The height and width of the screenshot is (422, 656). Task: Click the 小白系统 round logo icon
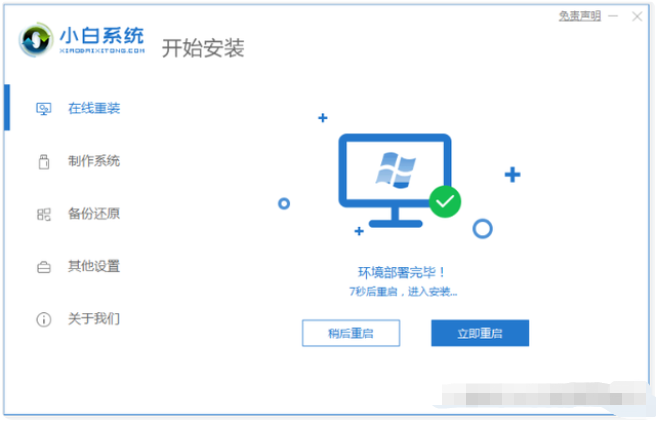coord(36,40)
